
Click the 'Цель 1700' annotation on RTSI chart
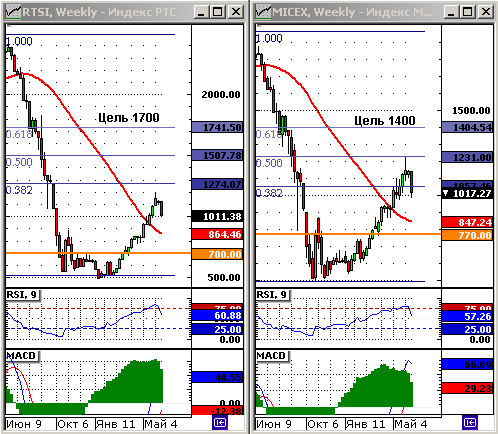[129, 117]
